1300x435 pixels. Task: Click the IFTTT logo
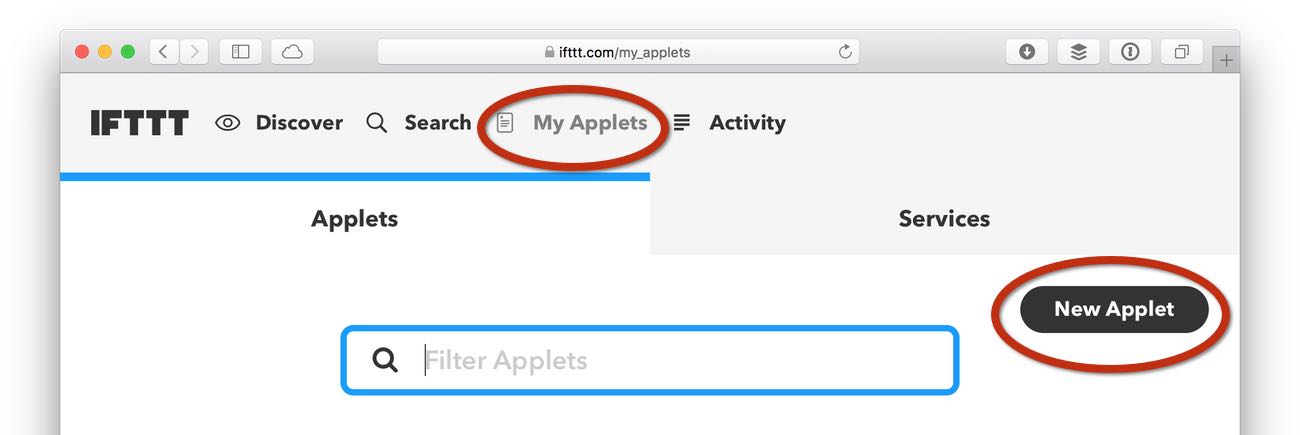click(x=139, y=123)
